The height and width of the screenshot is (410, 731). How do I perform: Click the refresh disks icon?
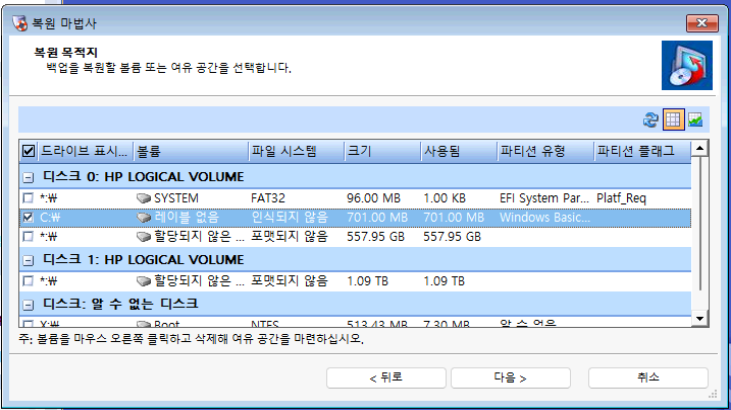tap(650, 120)
